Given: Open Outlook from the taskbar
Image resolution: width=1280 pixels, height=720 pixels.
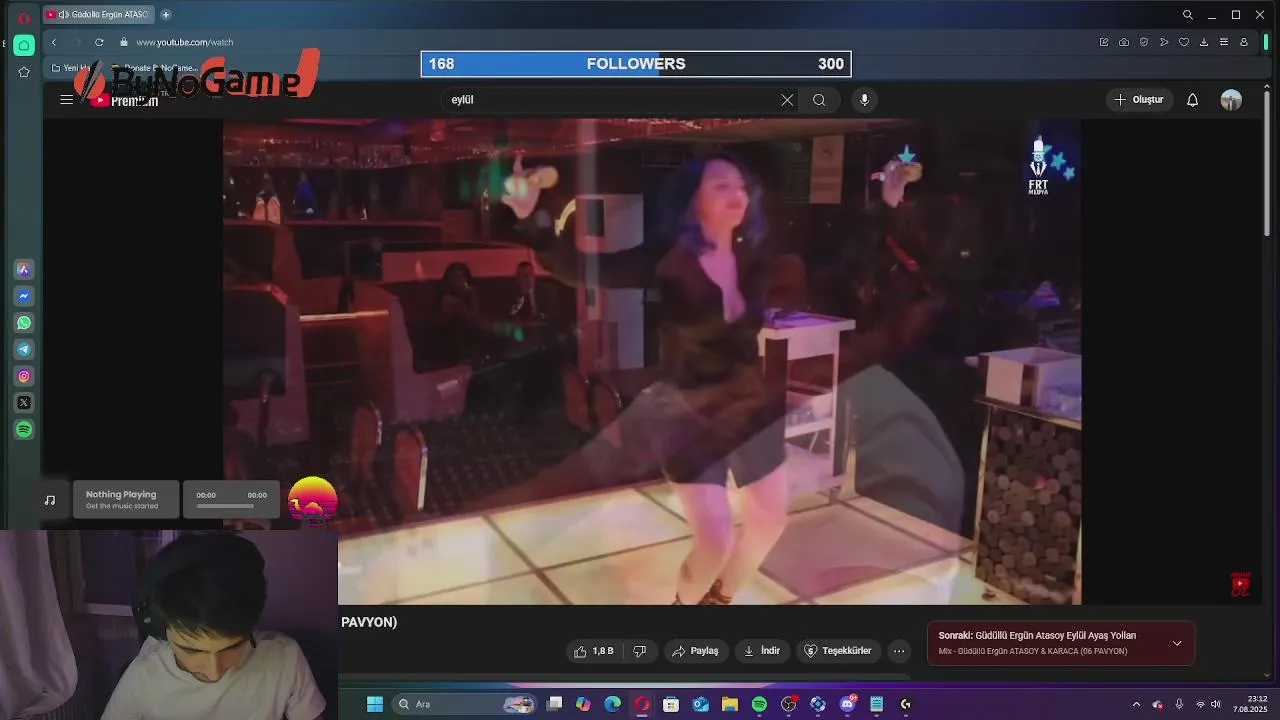Looking at the screenshot, I should tap(701, 704).
